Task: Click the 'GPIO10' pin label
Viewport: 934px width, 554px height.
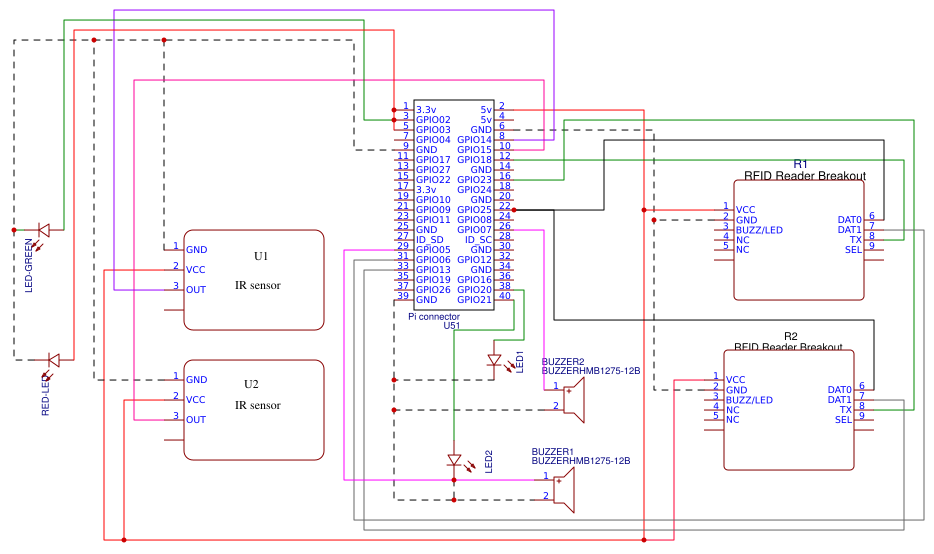Action: (433, 200)
